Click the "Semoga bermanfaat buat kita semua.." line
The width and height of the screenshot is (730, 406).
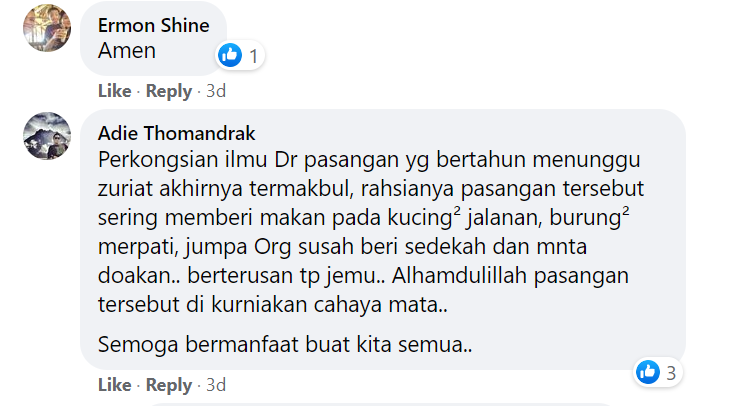pos(285,345)
